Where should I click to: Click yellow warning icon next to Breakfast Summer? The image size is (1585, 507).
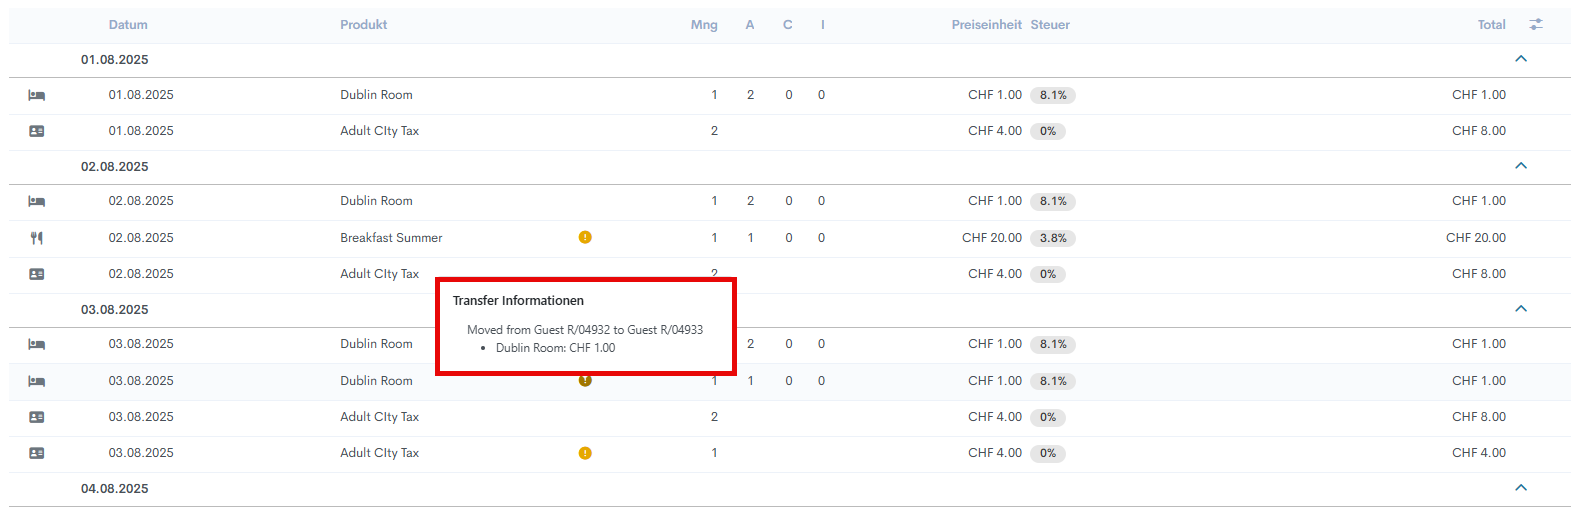pyautogui.click(x=585, y=237)
